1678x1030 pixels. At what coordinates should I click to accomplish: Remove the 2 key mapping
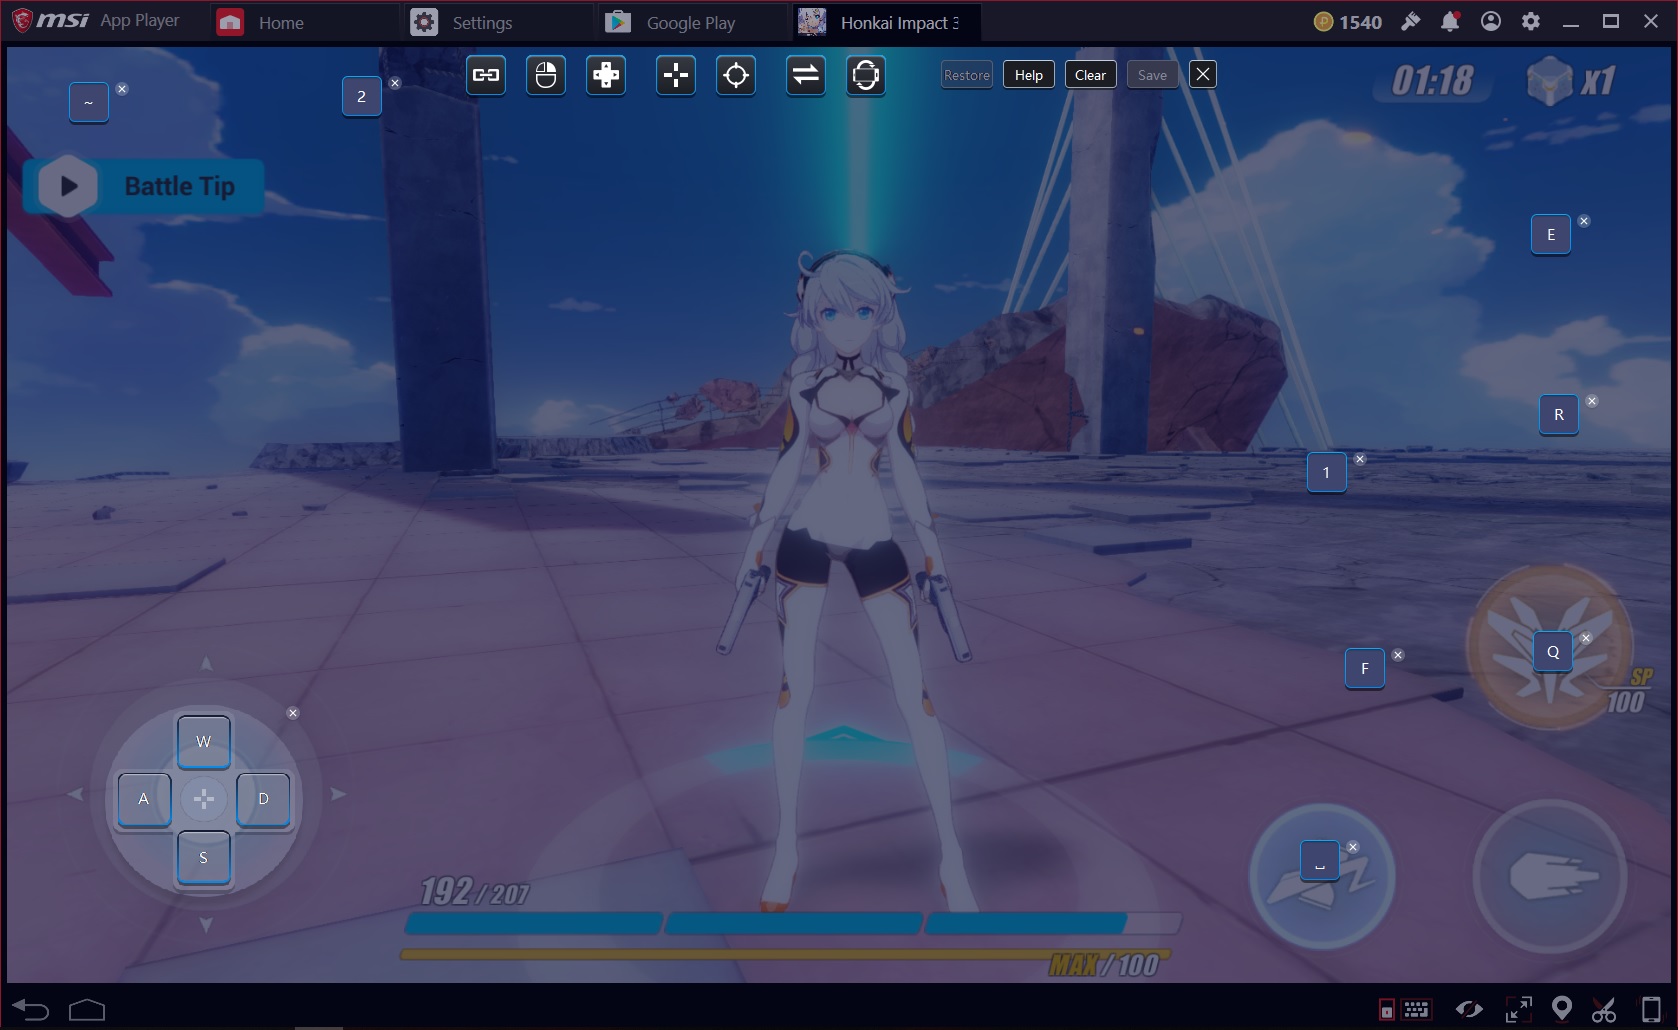[x=395, y=83]
